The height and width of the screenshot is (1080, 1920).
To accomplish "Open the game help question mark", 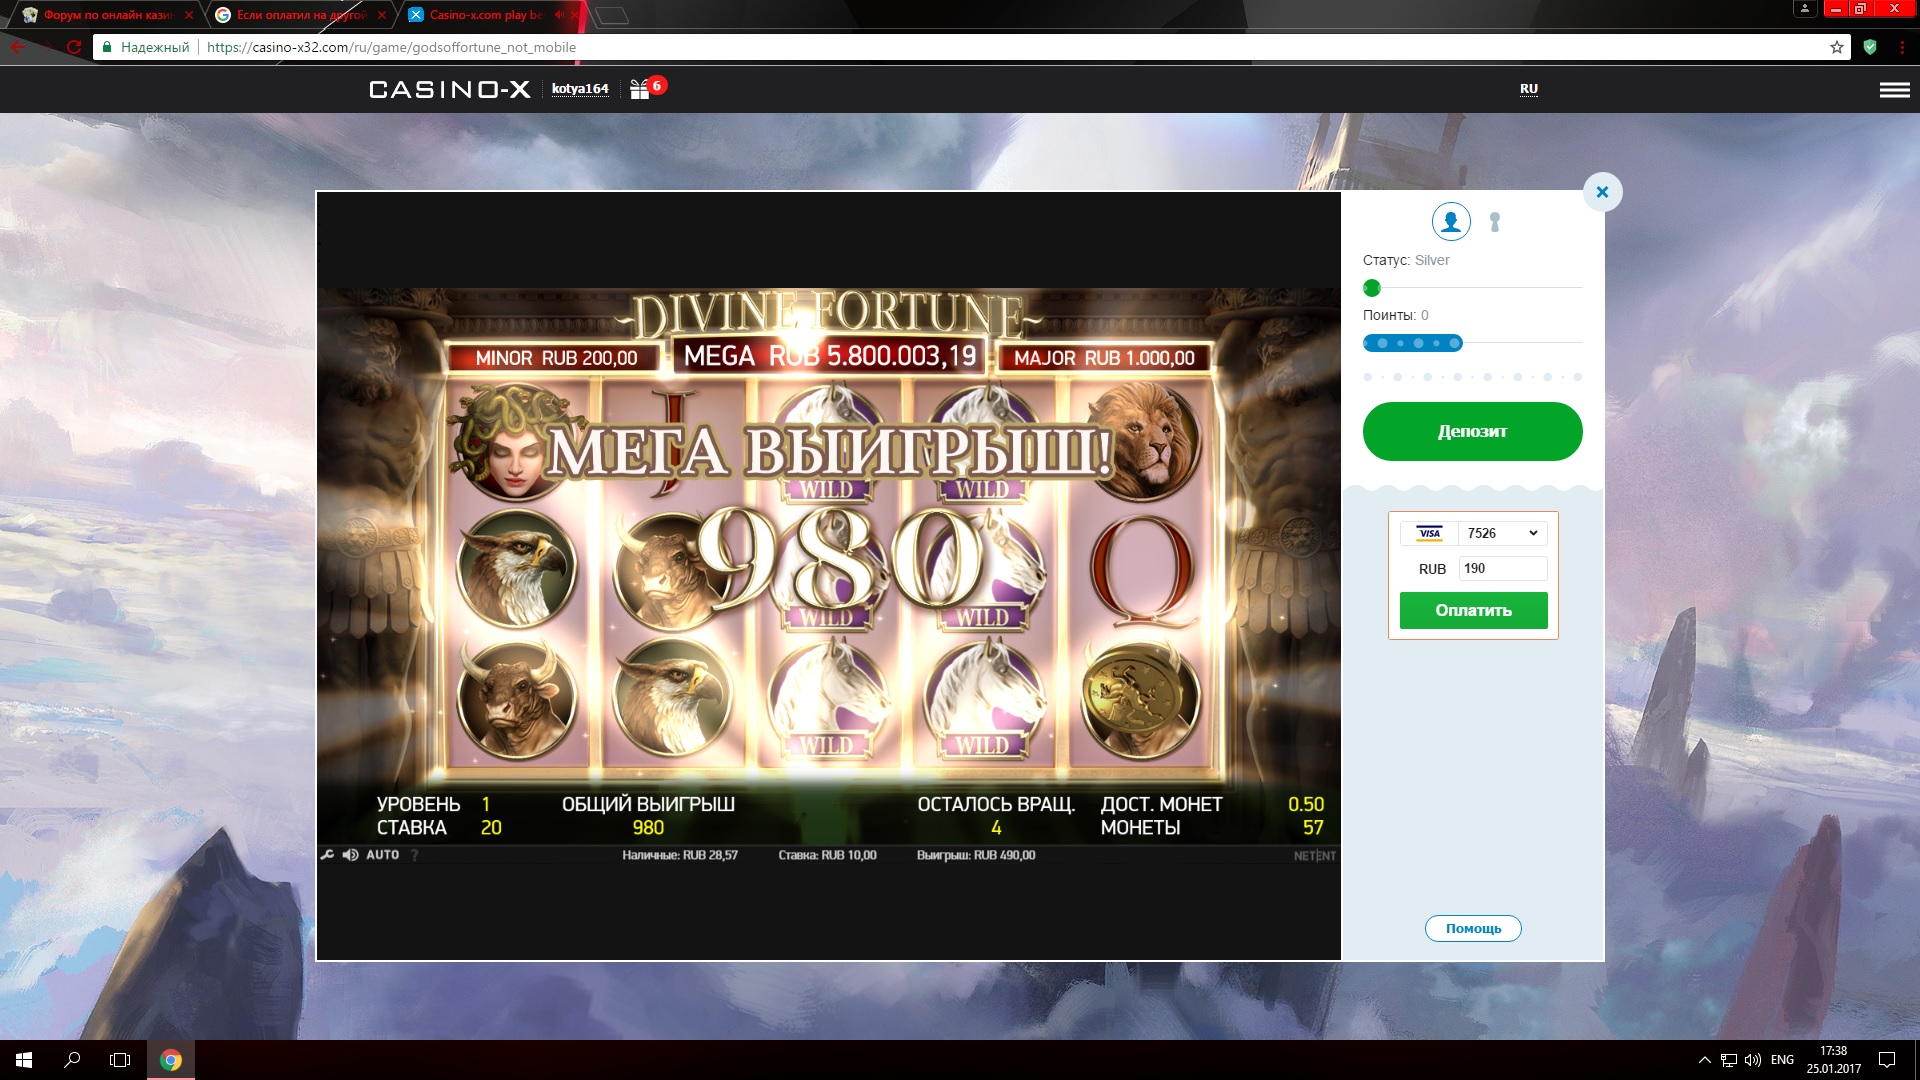I will coord(414,855).
